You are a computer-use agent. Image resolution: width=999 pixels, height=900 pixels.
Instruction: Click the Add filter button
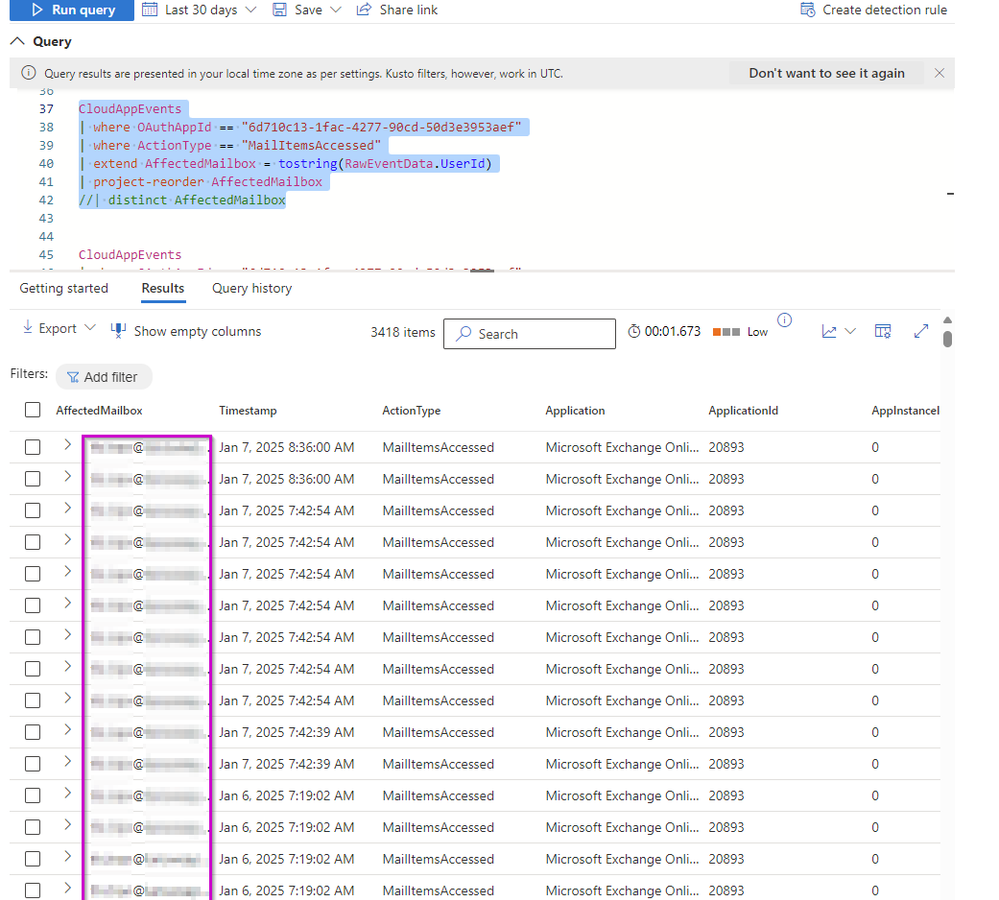coord(104,376)
